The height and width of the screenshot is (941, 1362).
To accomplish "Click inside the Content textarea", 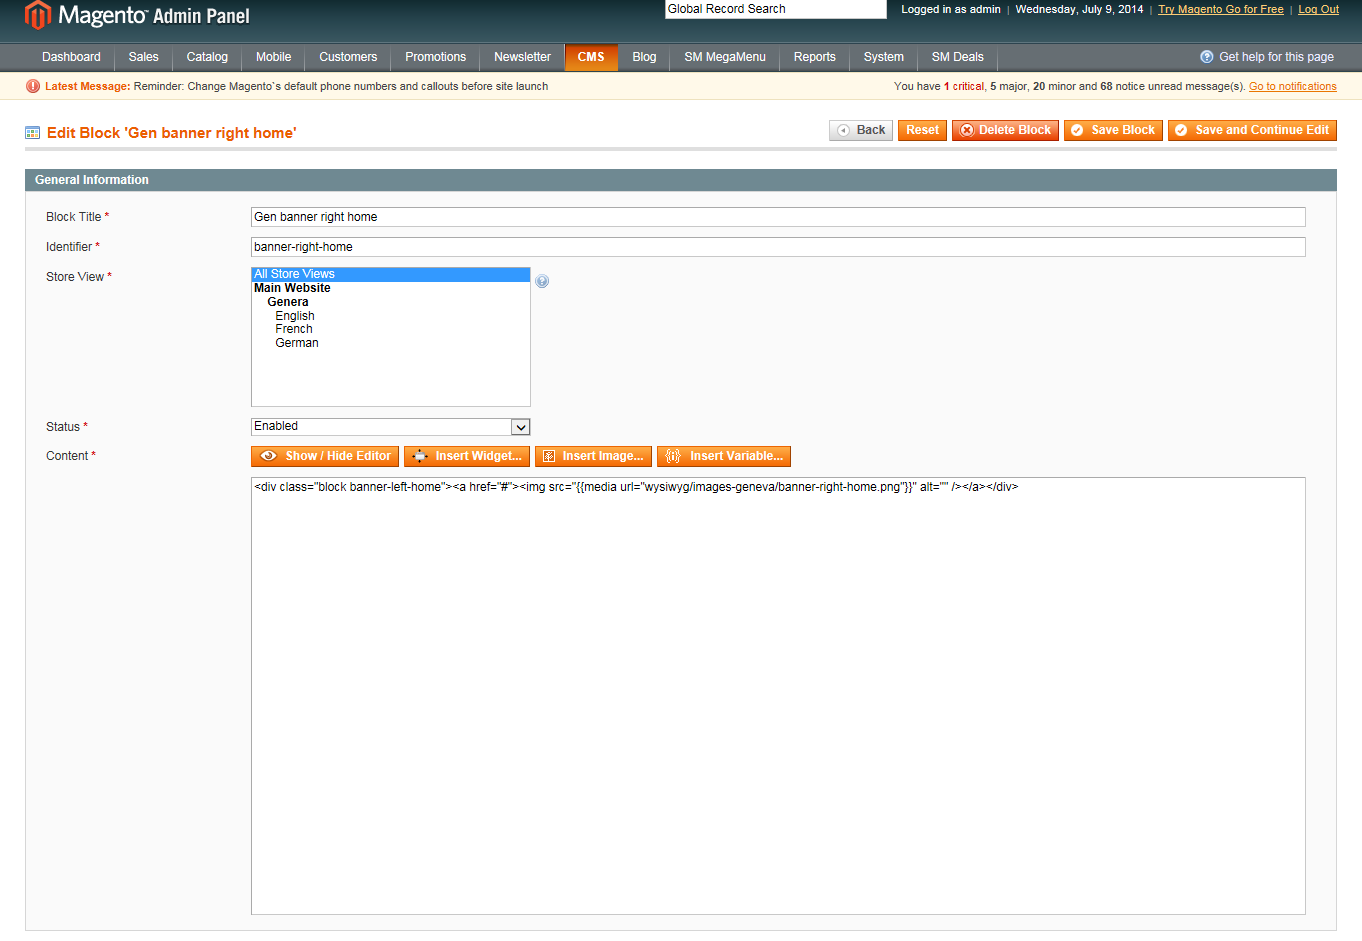I will (x=778, y=696).
